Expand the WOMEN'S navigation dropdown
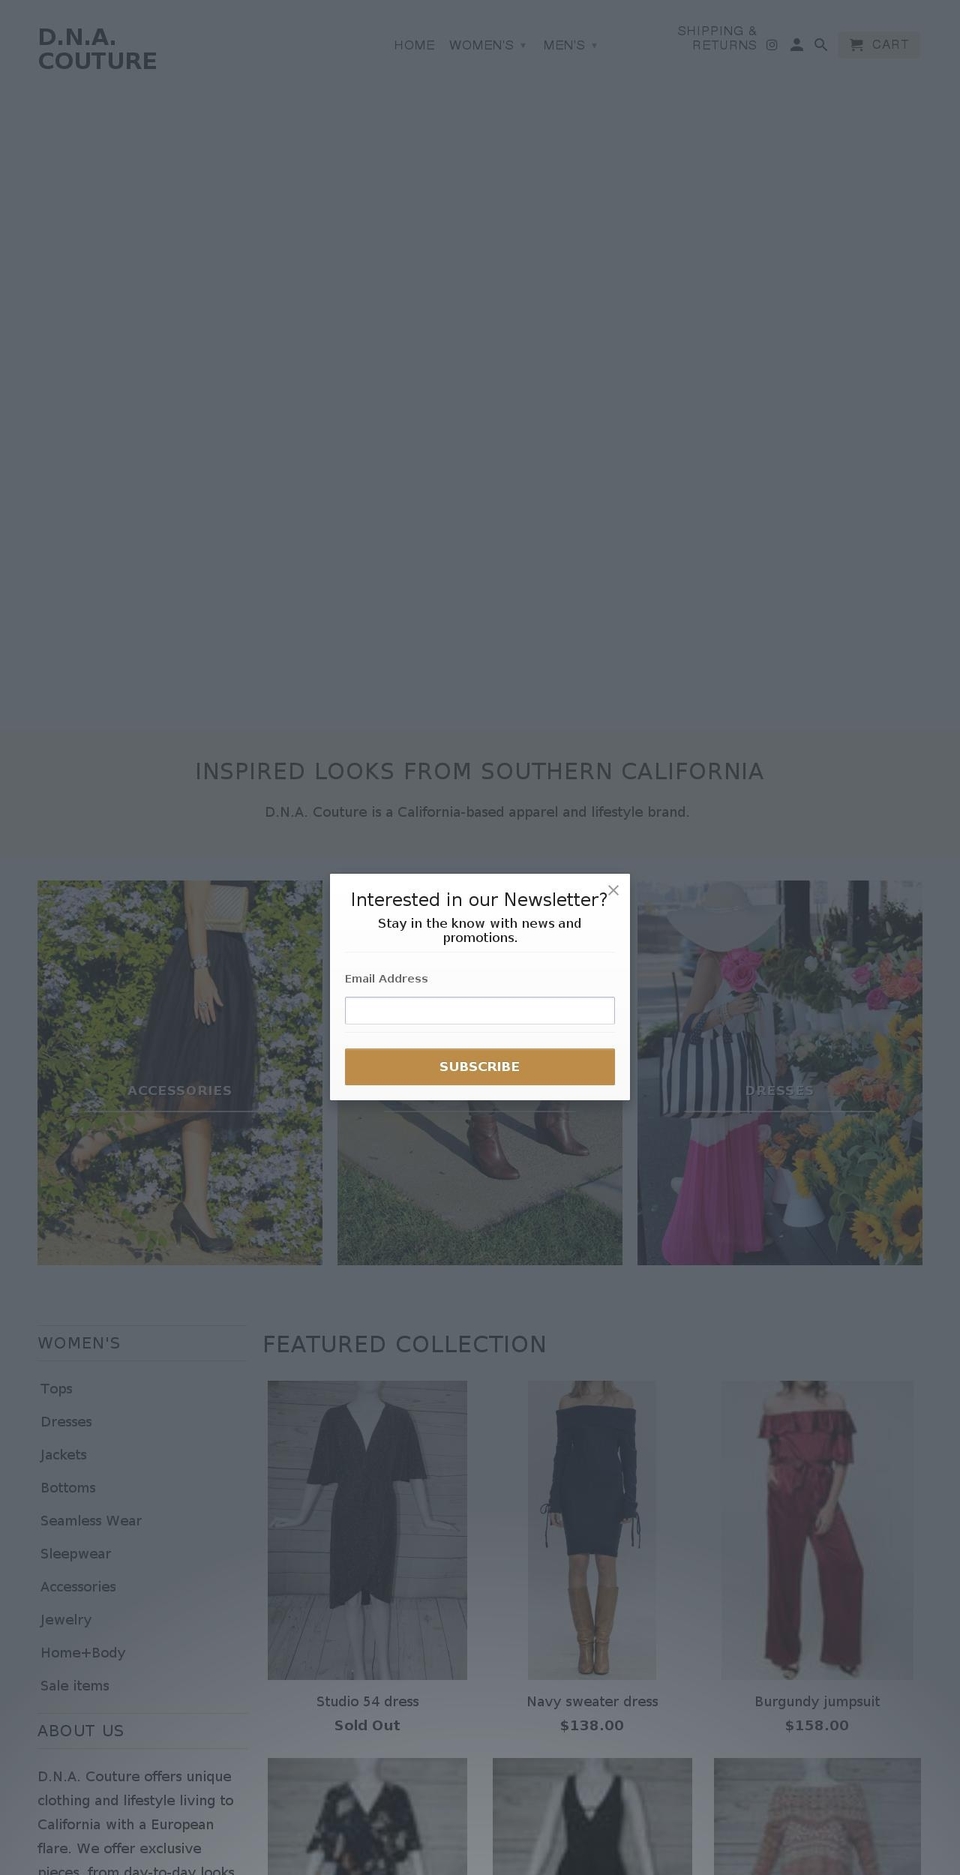Viewport: 960px width, 1875px height. (x=488, y=45)
